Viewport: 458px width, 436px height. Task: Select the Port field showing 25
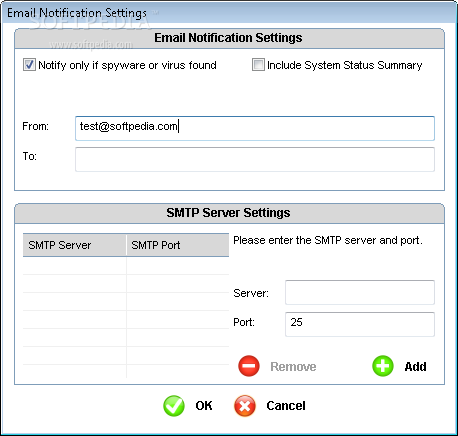[x=360, y=324]
